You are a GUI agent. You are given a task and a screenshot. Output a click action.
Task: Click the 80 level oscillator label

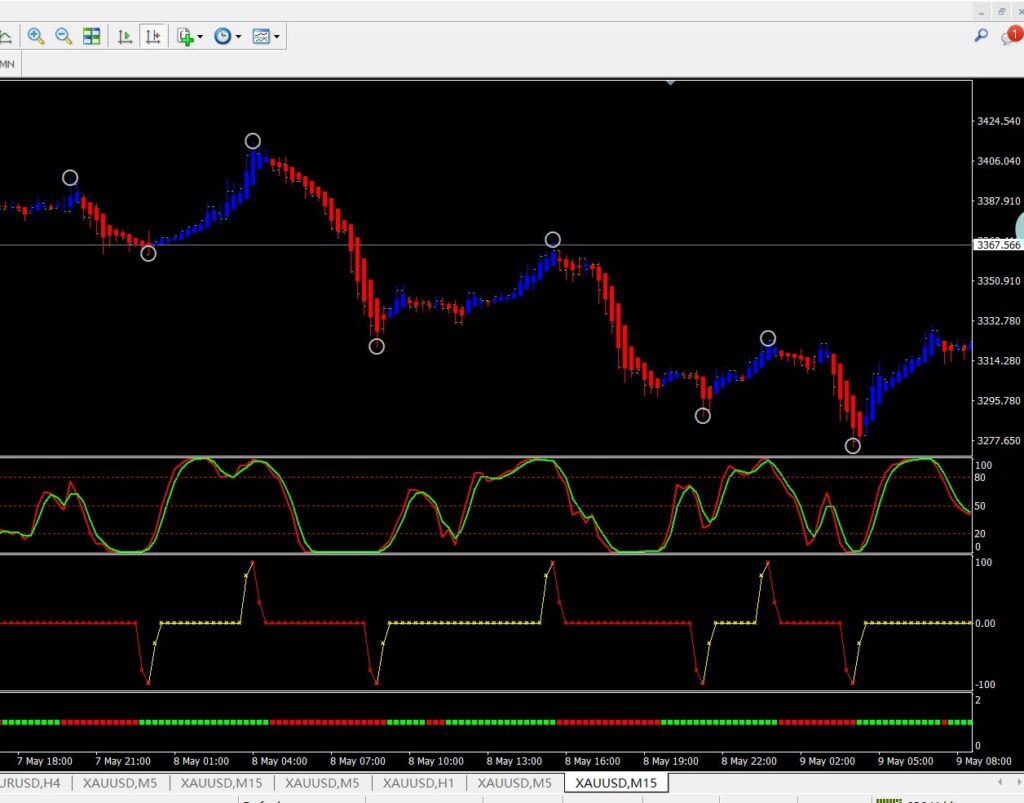coord(980,478)
